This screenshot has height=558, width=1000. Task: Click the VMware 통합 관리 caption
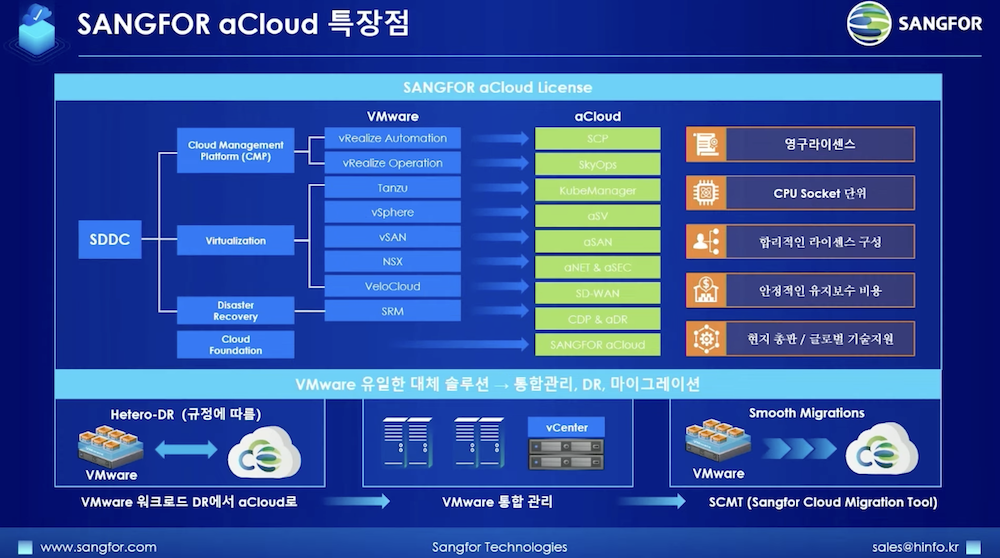coord(497,502)
